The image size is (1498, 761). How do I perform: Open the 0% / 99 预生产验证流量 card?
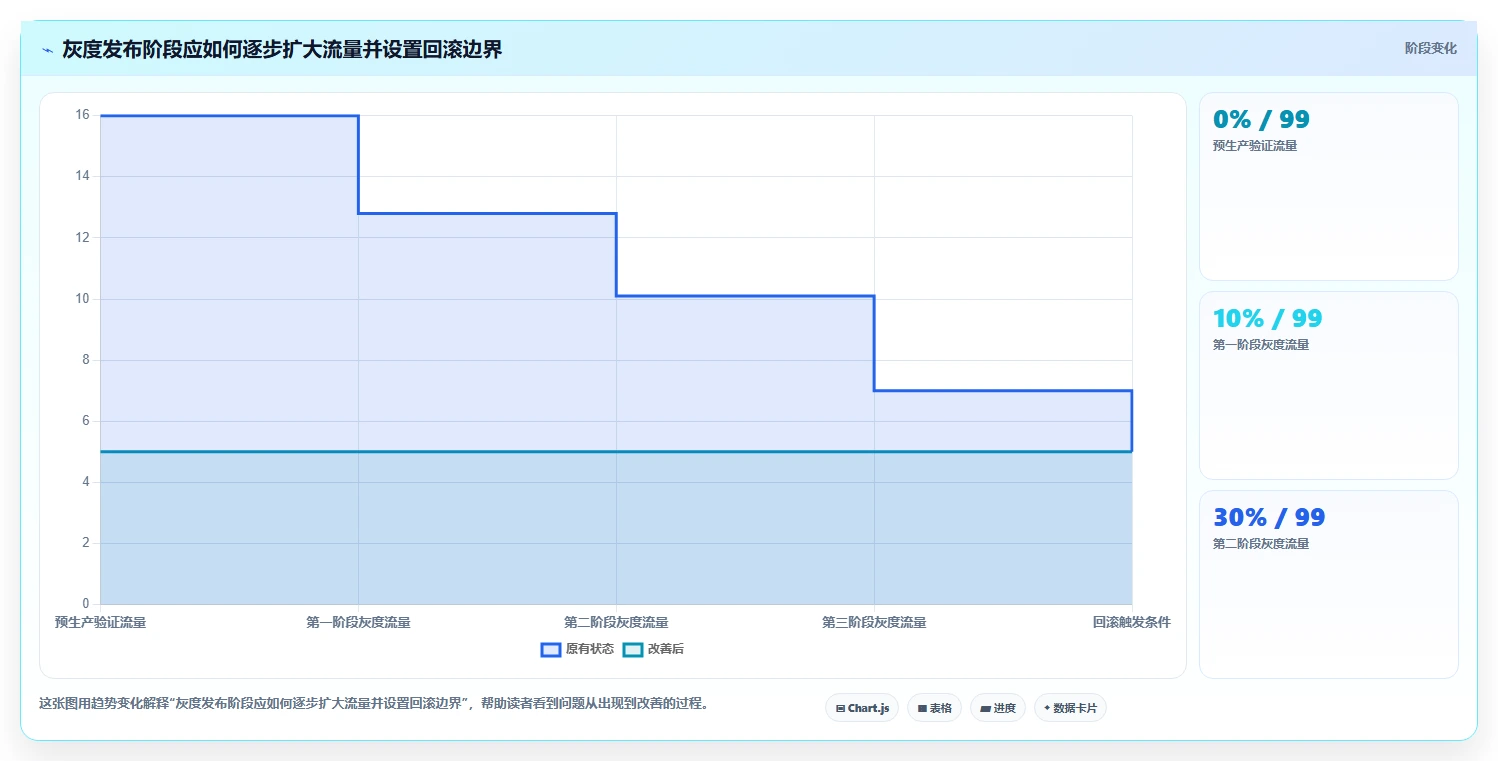(x=1329, y=186)
